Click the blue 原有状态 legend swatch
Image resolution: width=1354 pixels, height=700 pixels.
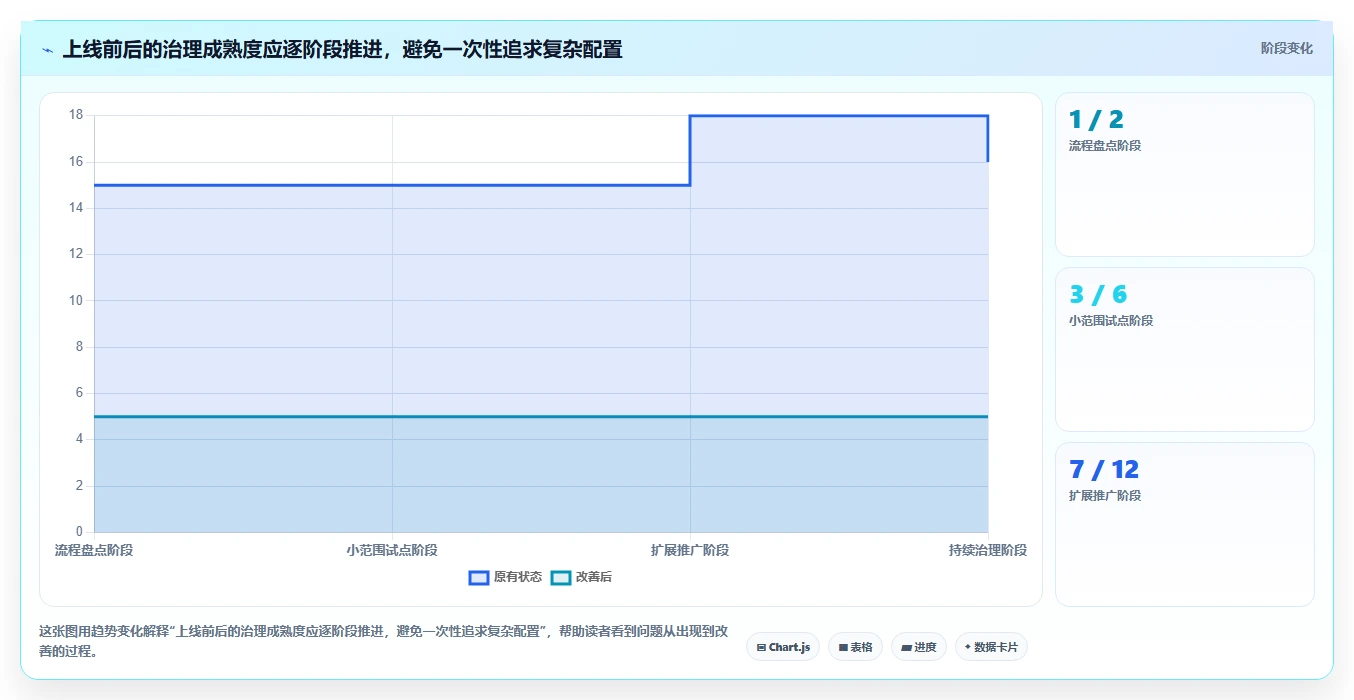click(479, 577)
